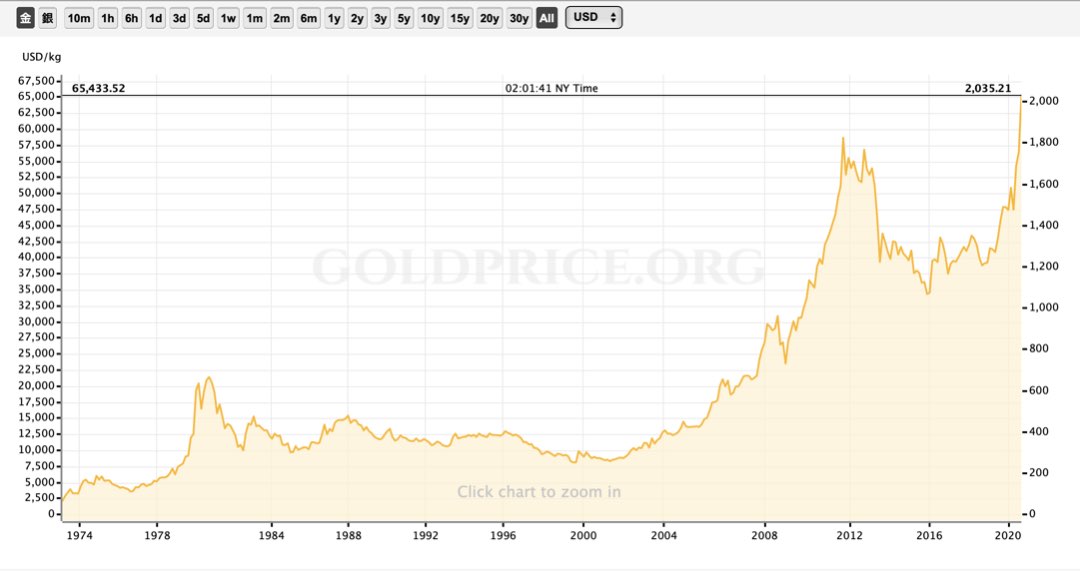Set chart to the 10y range
The width and height of the screenshot is (1080, 572).
coord(430,18)
